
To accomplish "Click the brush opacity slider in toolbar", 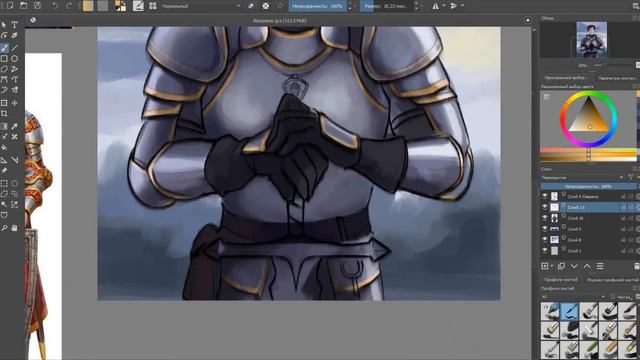I will pyautogui.click(x=318, y=6).
